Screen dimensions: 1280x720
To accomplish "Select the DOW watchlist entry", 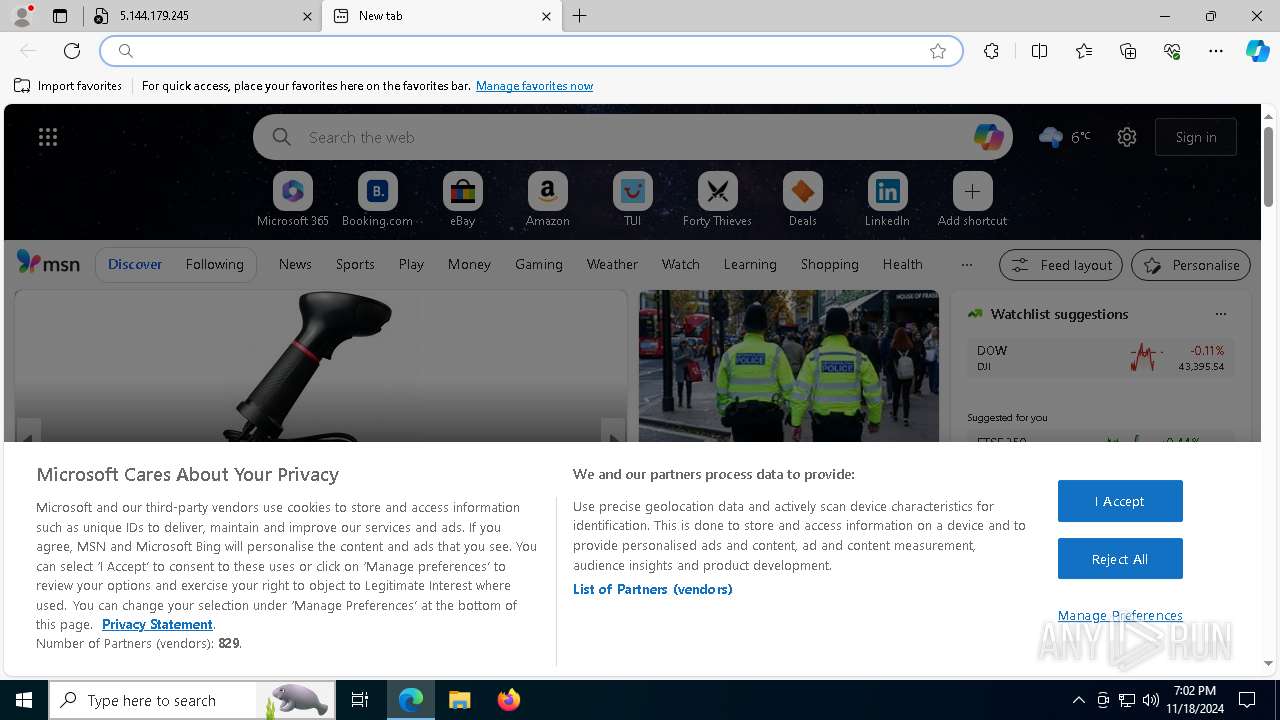I will (1100, 358).
